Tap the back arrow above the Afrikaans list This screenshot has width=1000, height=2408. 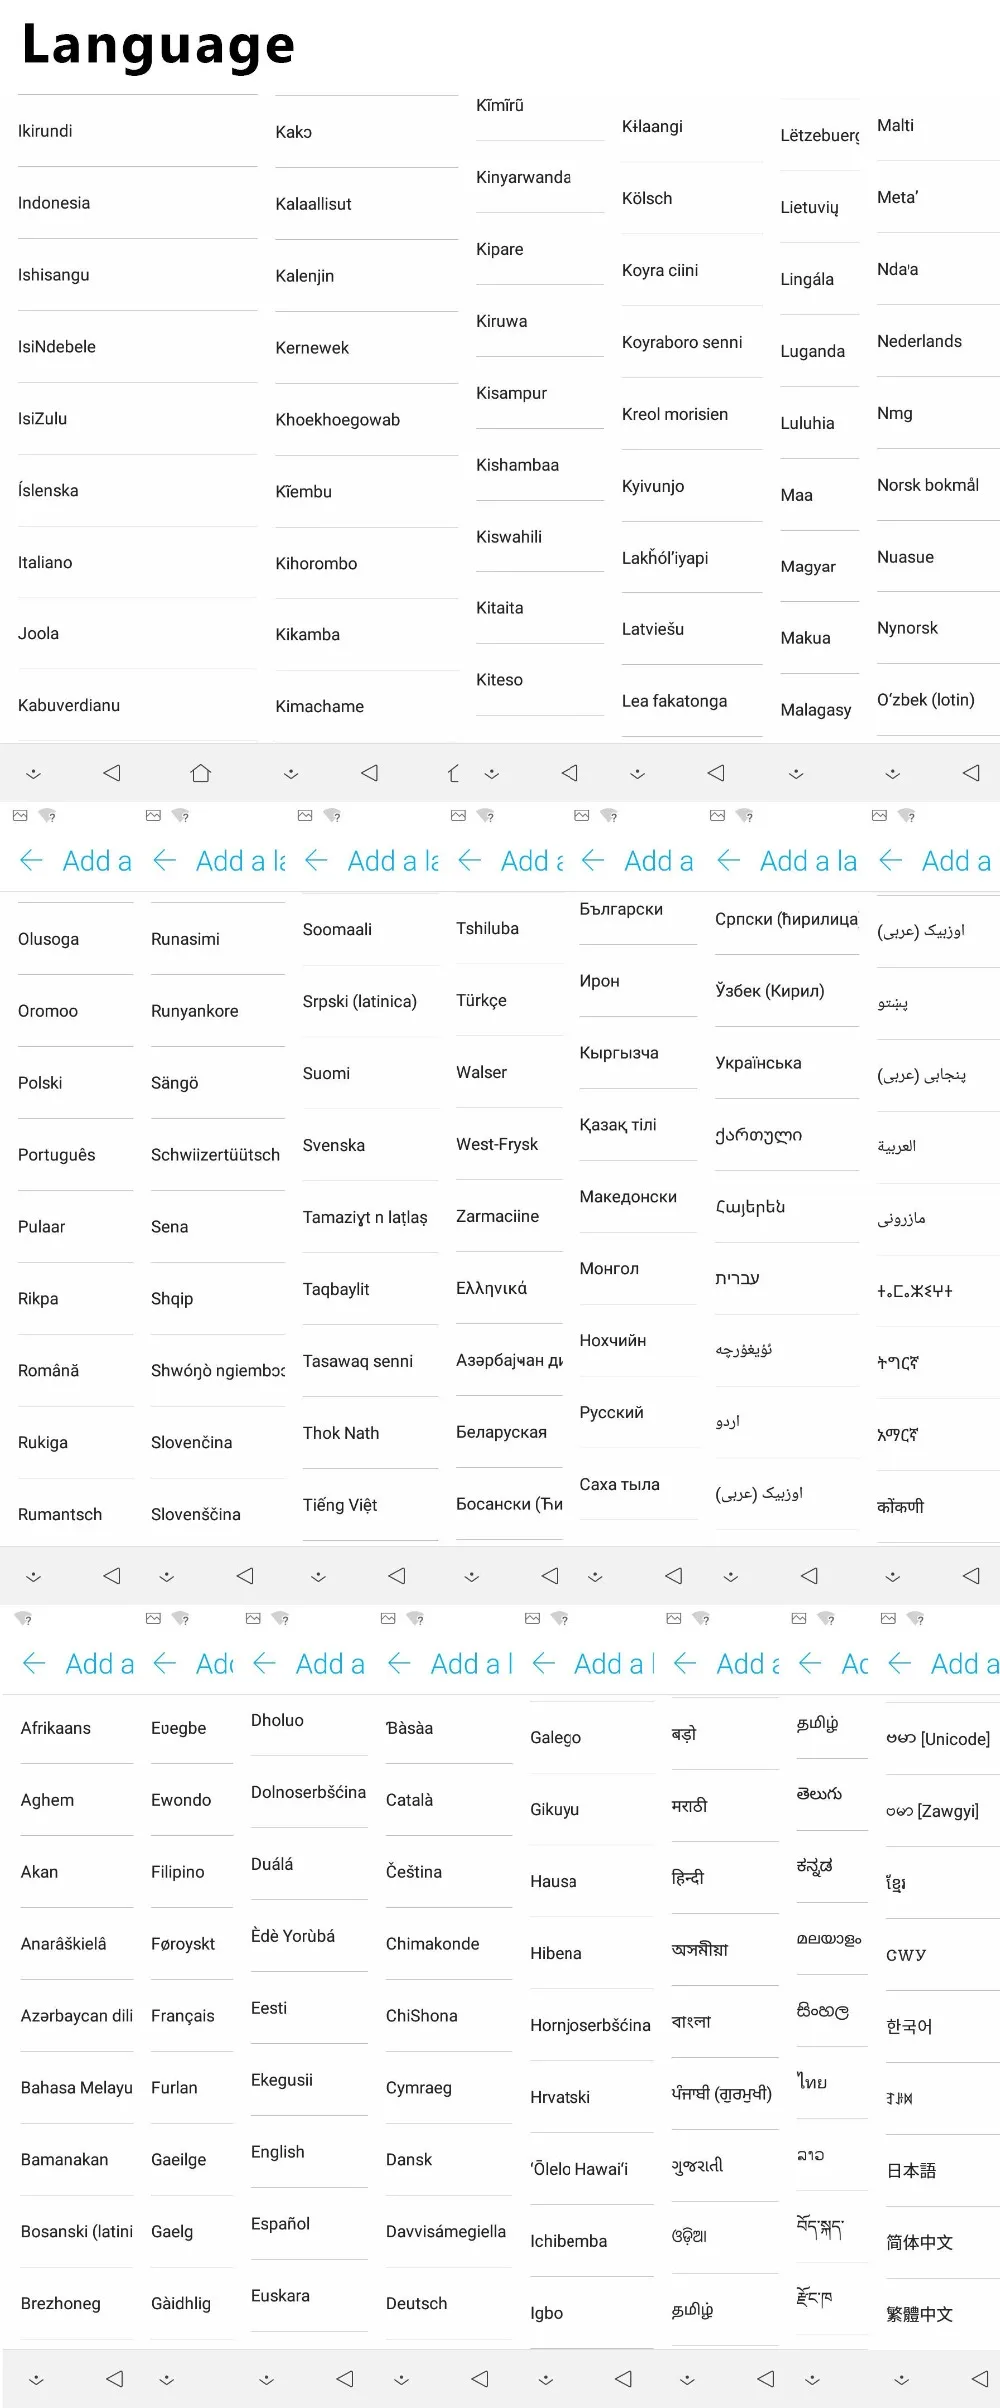pyautogui.click(x=34, y=1664)
